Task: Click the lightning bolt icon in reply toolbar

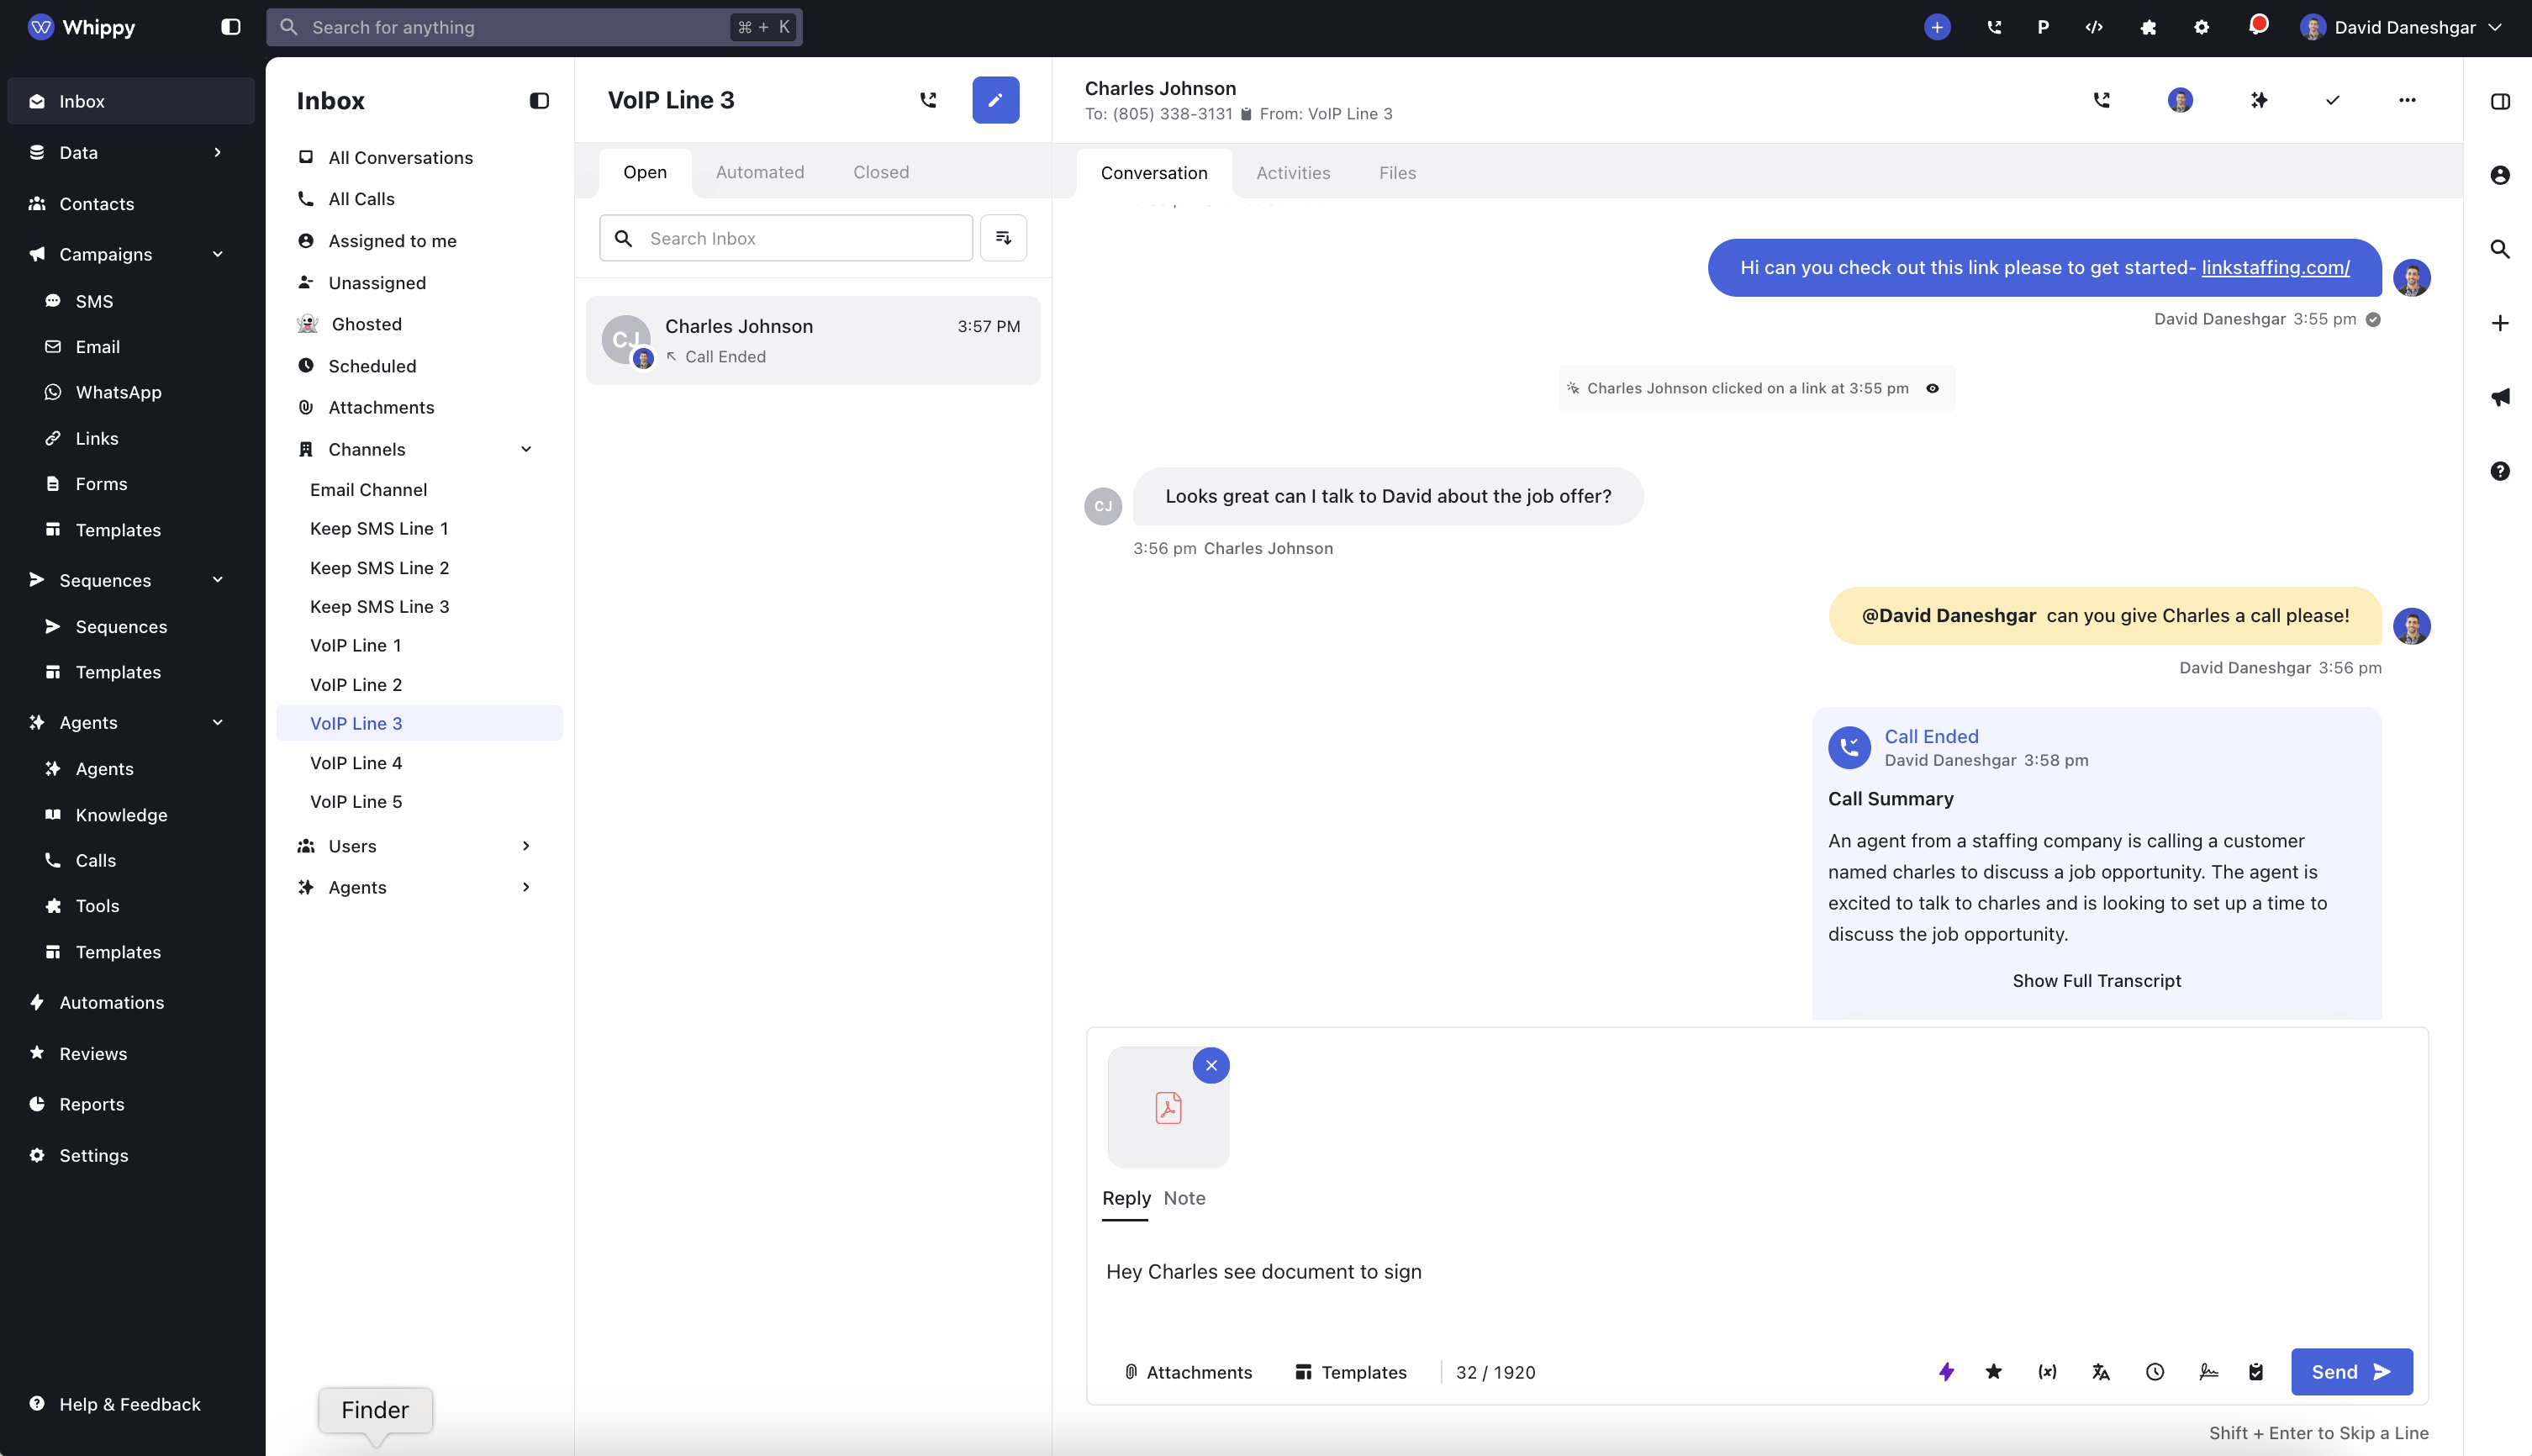Action: click(x=1946, y=1372)
